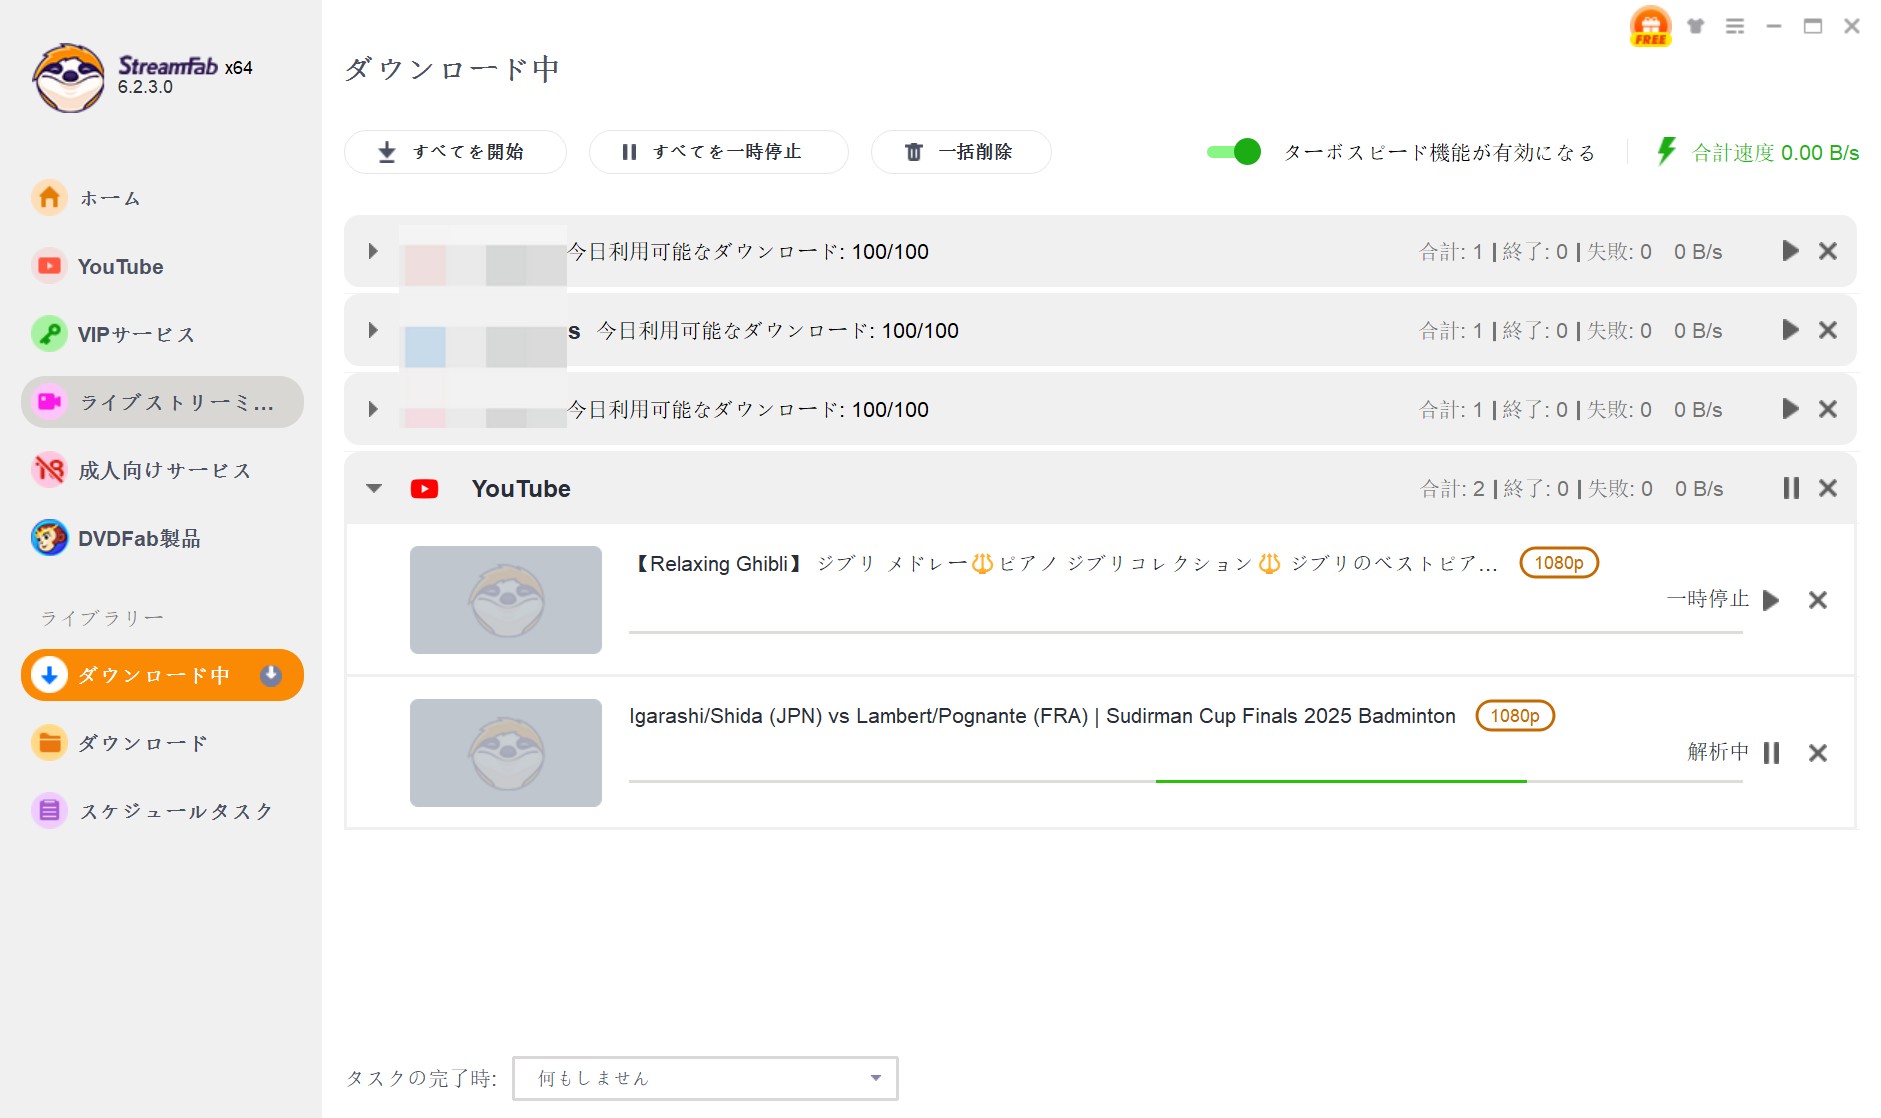The width and height of the screenshot is (1881, 1118).
Task: Click the Relaxing Ghibli progress bar
Action: click(1186, 632)
